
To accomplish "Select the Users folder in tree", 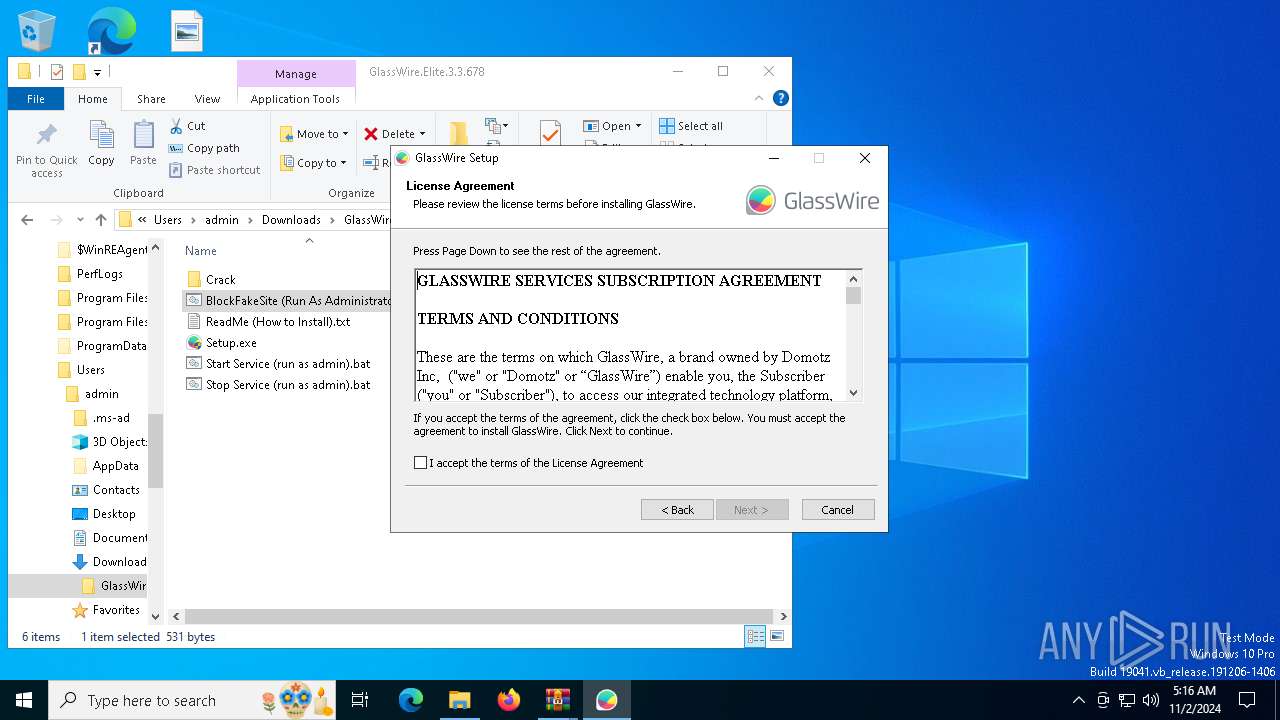I will pyautogui.click(x=90, y=370).
